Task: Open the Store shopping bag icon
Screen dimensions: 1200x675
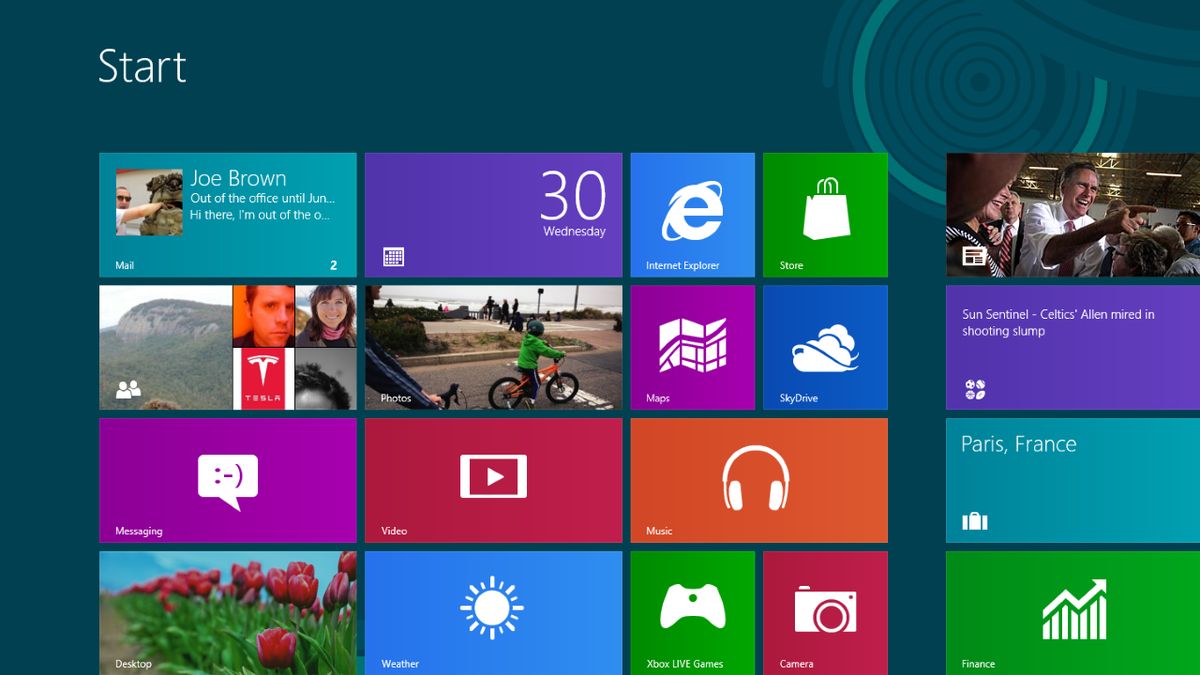Action: click(826, 207)
